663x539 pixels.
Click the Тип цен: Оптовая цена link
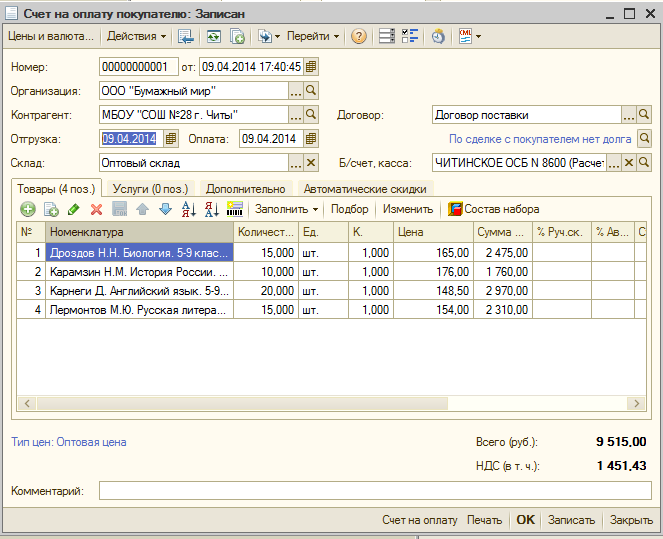[69, 441]
